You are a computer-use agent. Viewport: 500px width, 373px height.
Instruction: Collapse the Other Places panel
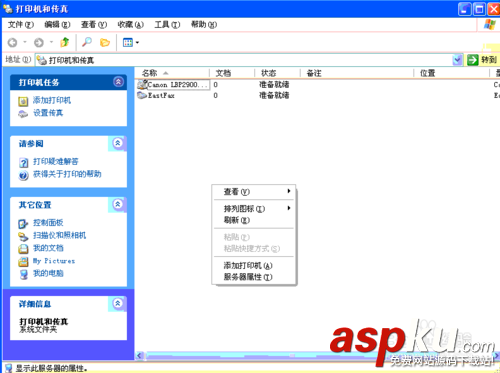pyautogui.click(x=118, y=204)
